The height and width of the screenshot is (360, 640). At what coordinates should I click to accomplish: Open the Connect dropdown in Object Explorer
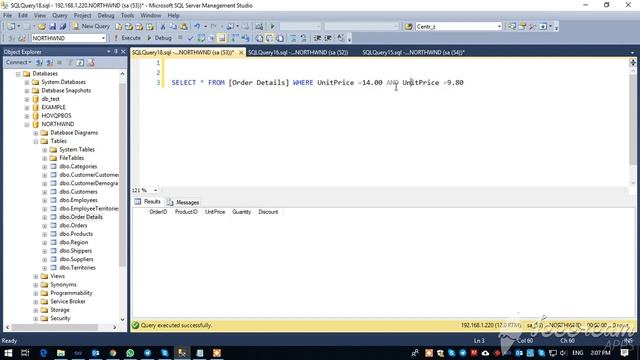pos(18,62)
